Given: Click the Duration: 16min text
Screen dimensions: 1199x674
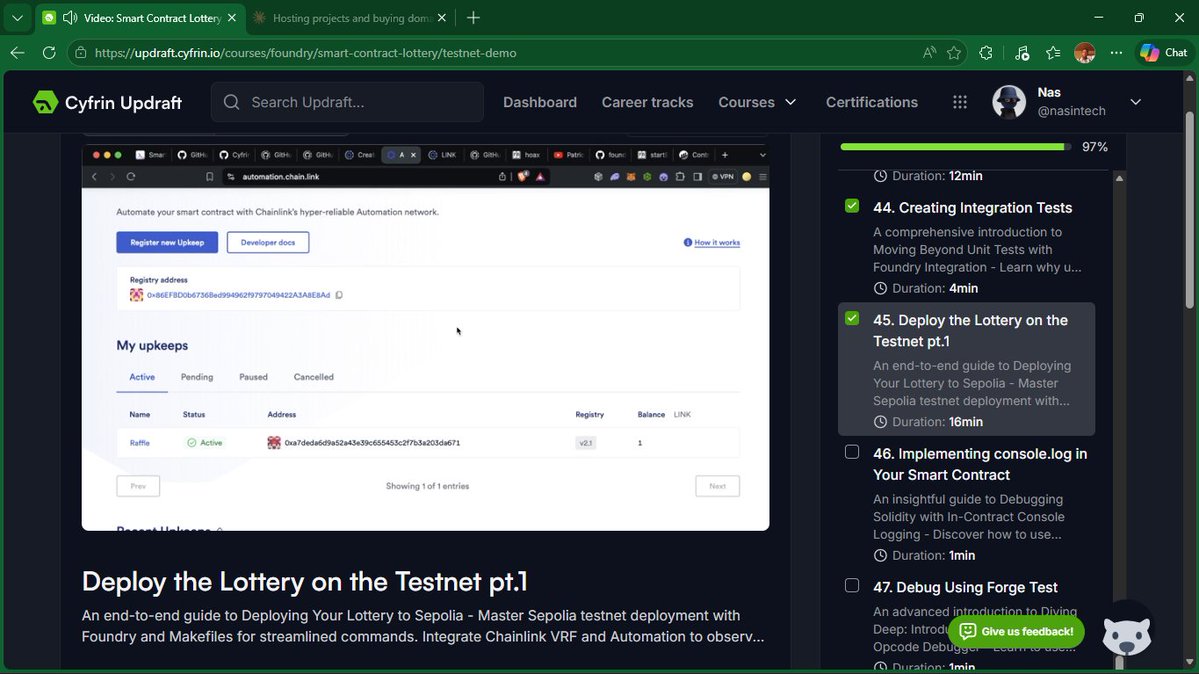Looking at the screenshot, I should pyautogui.click(x=937, y=422).
